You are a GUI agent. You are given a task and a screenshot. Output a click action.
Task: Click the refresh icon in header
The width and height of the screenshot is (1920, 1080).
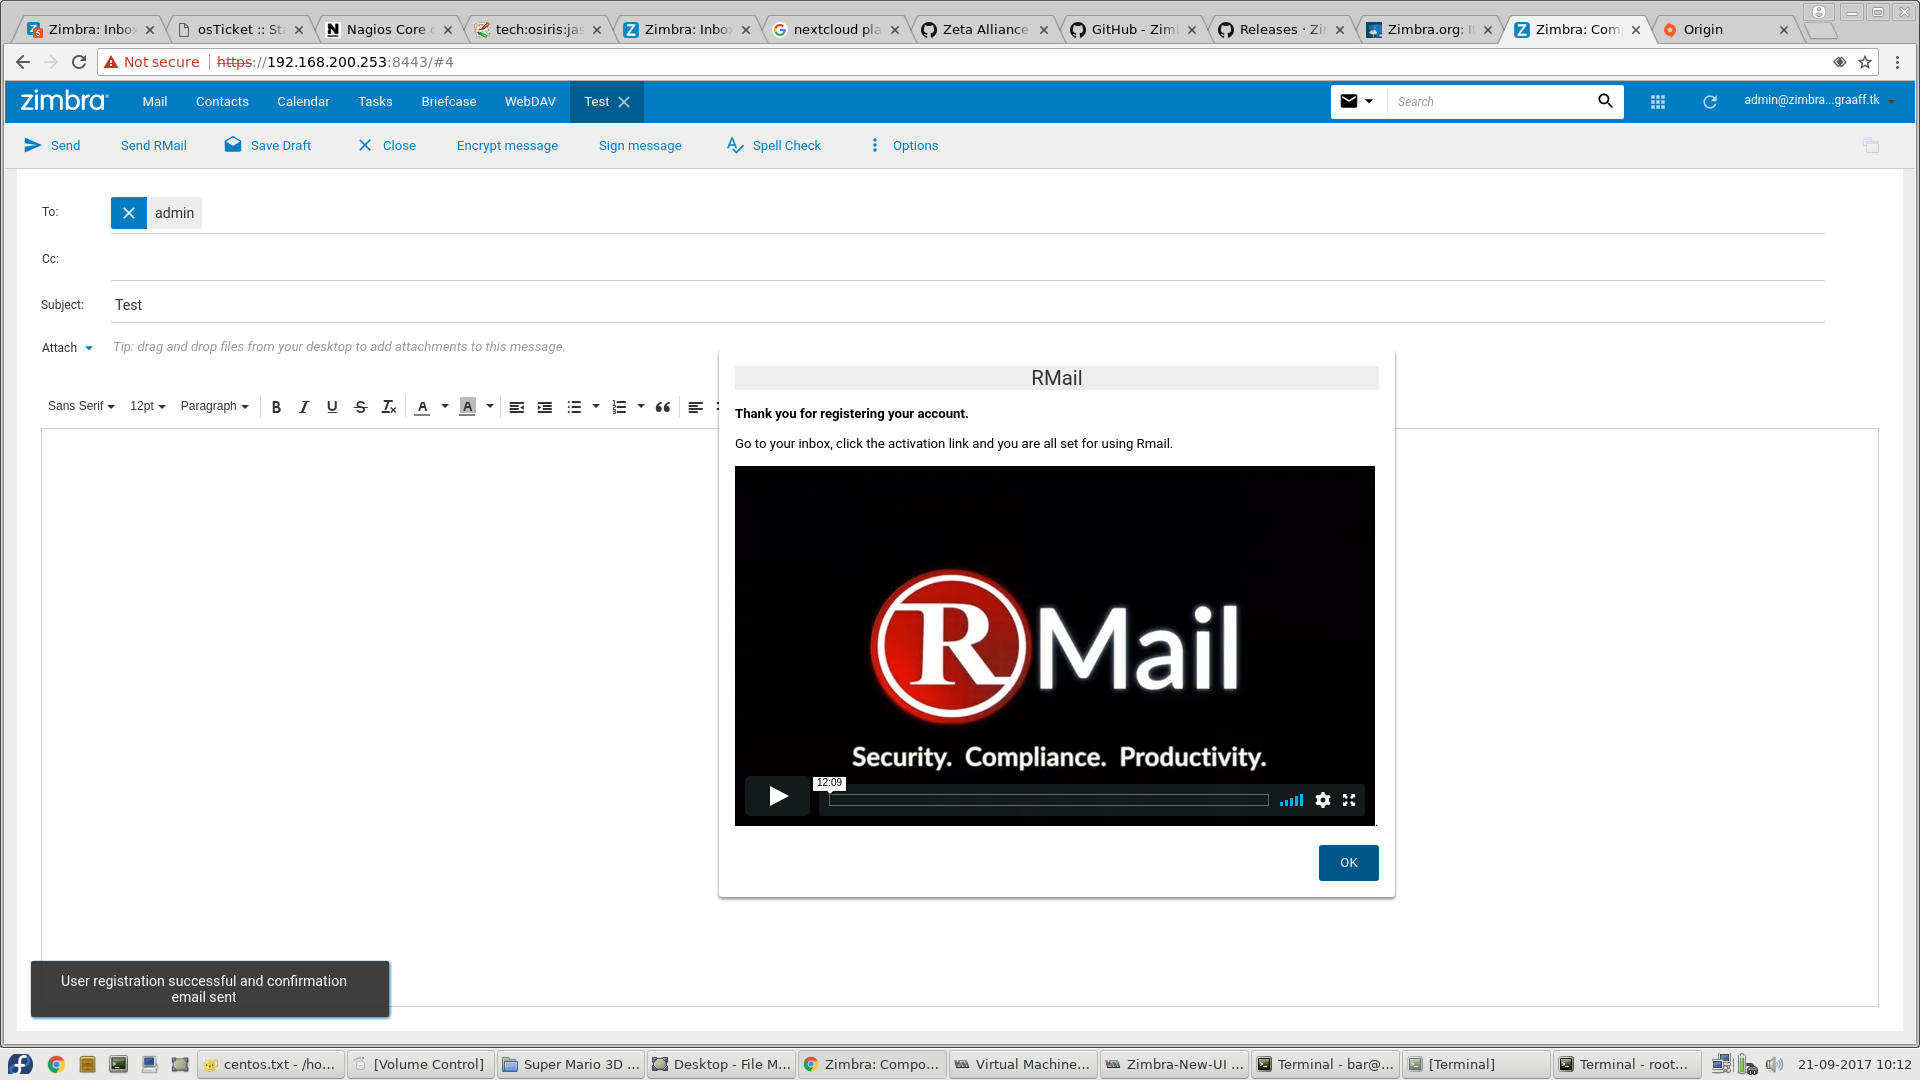point(1710,102)
